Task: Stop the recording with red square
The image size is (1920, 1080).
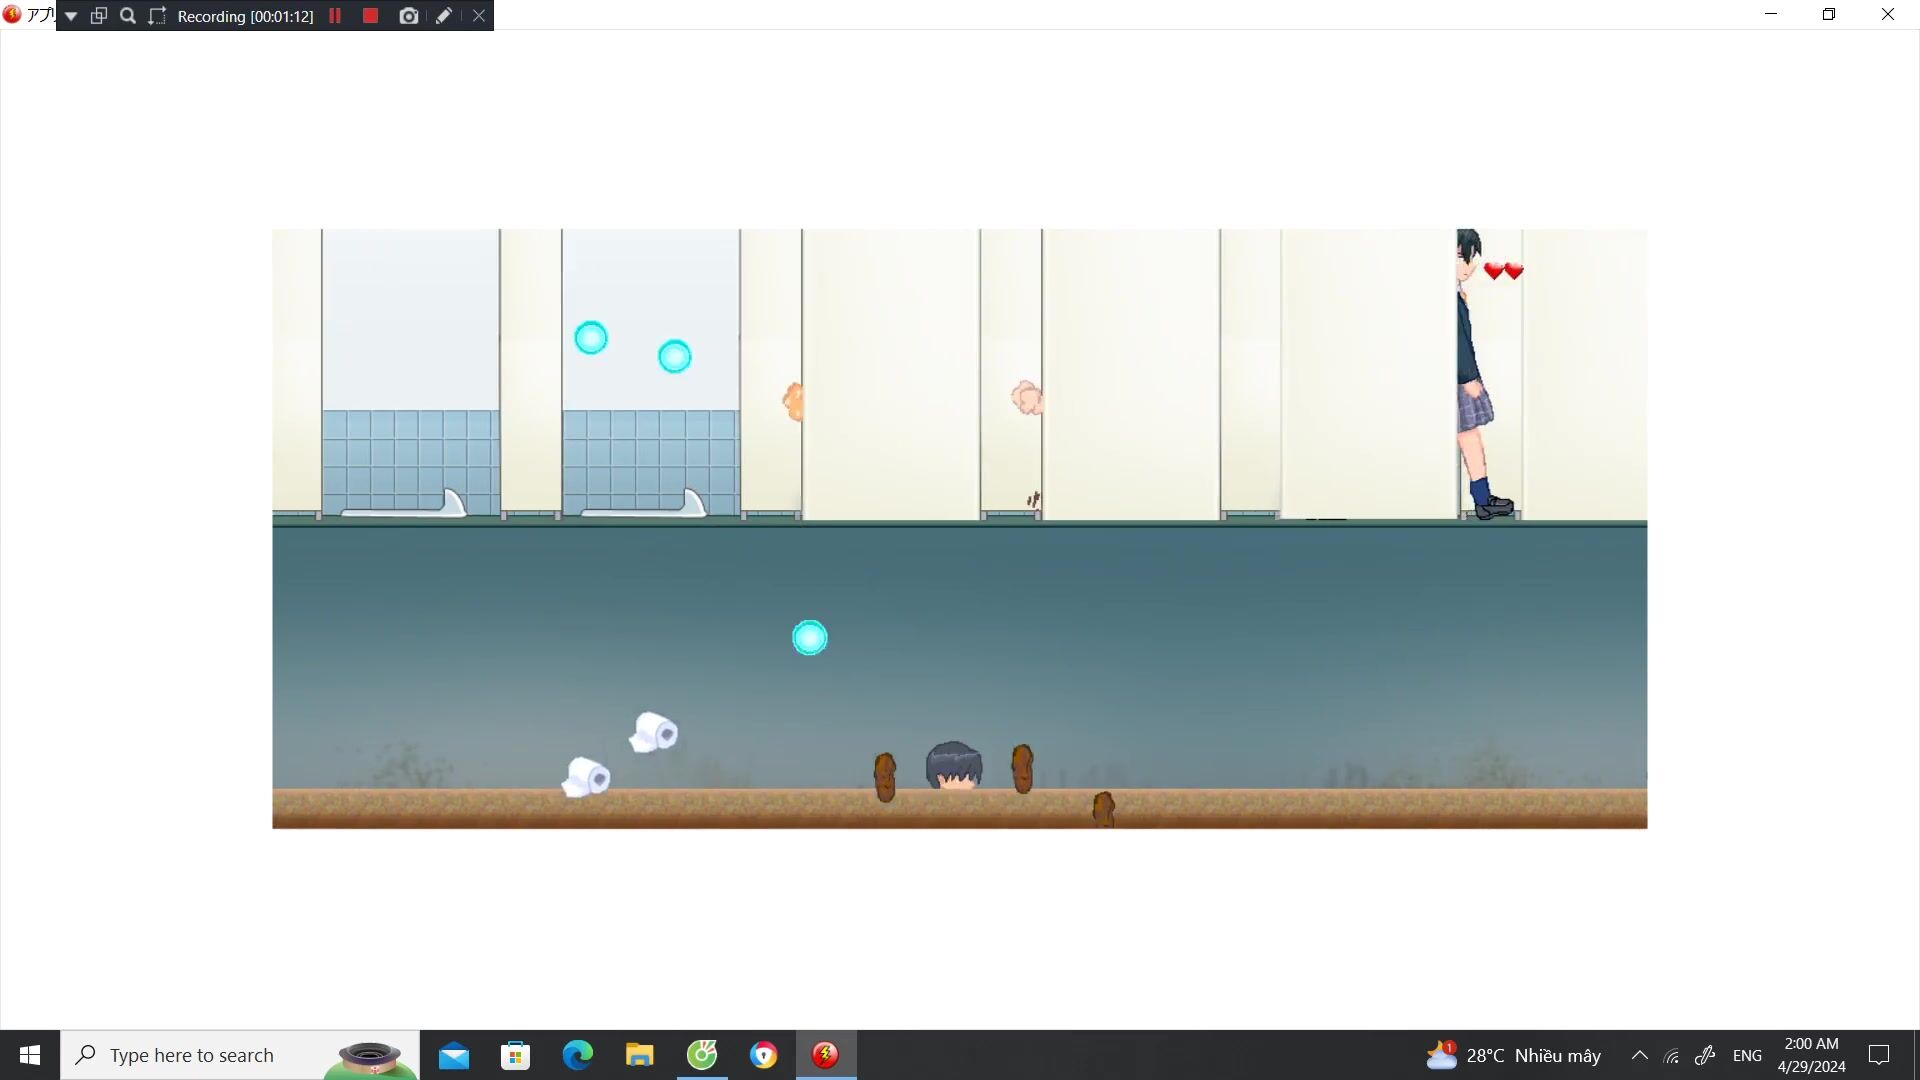Action: (370, 16)
